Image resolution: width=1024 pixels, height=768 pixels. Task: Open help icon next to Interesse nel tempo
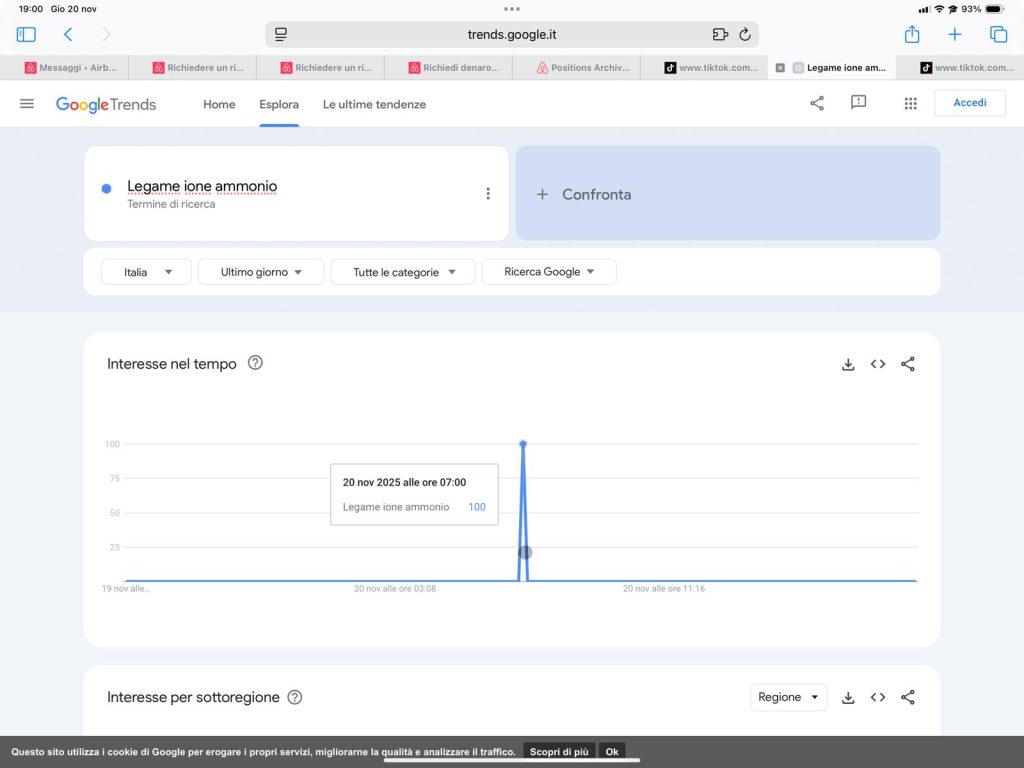tap(255, 363)
